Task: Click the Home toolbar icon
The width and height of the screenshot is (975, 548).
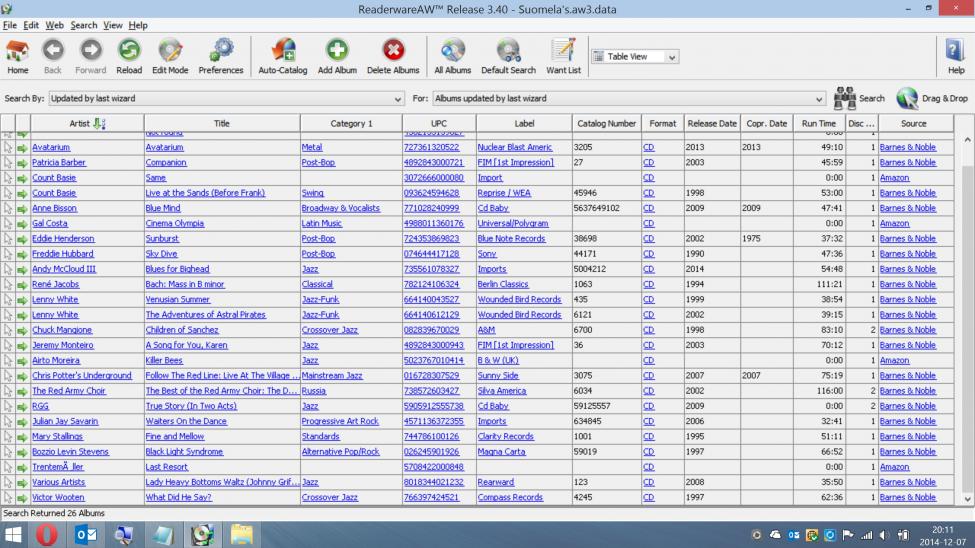Action: tap(18, 55)
